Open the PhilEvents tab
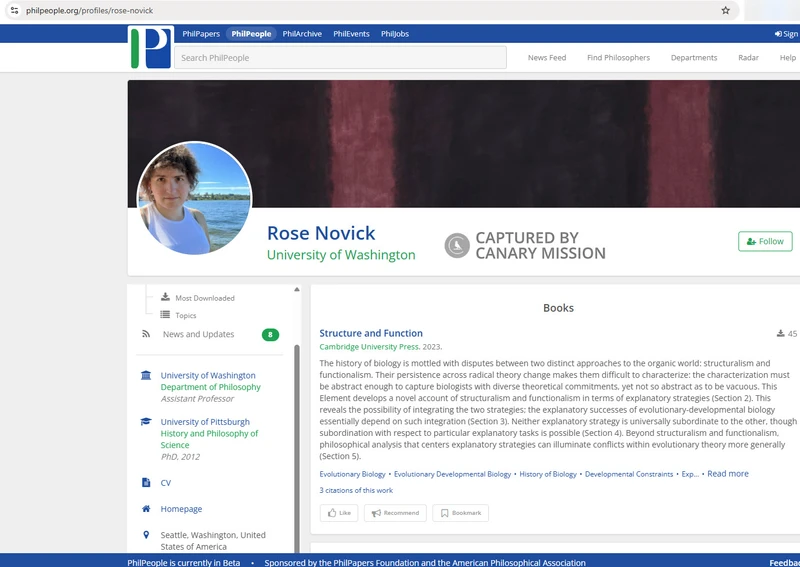800x567 pixels. tap(351, 34)
